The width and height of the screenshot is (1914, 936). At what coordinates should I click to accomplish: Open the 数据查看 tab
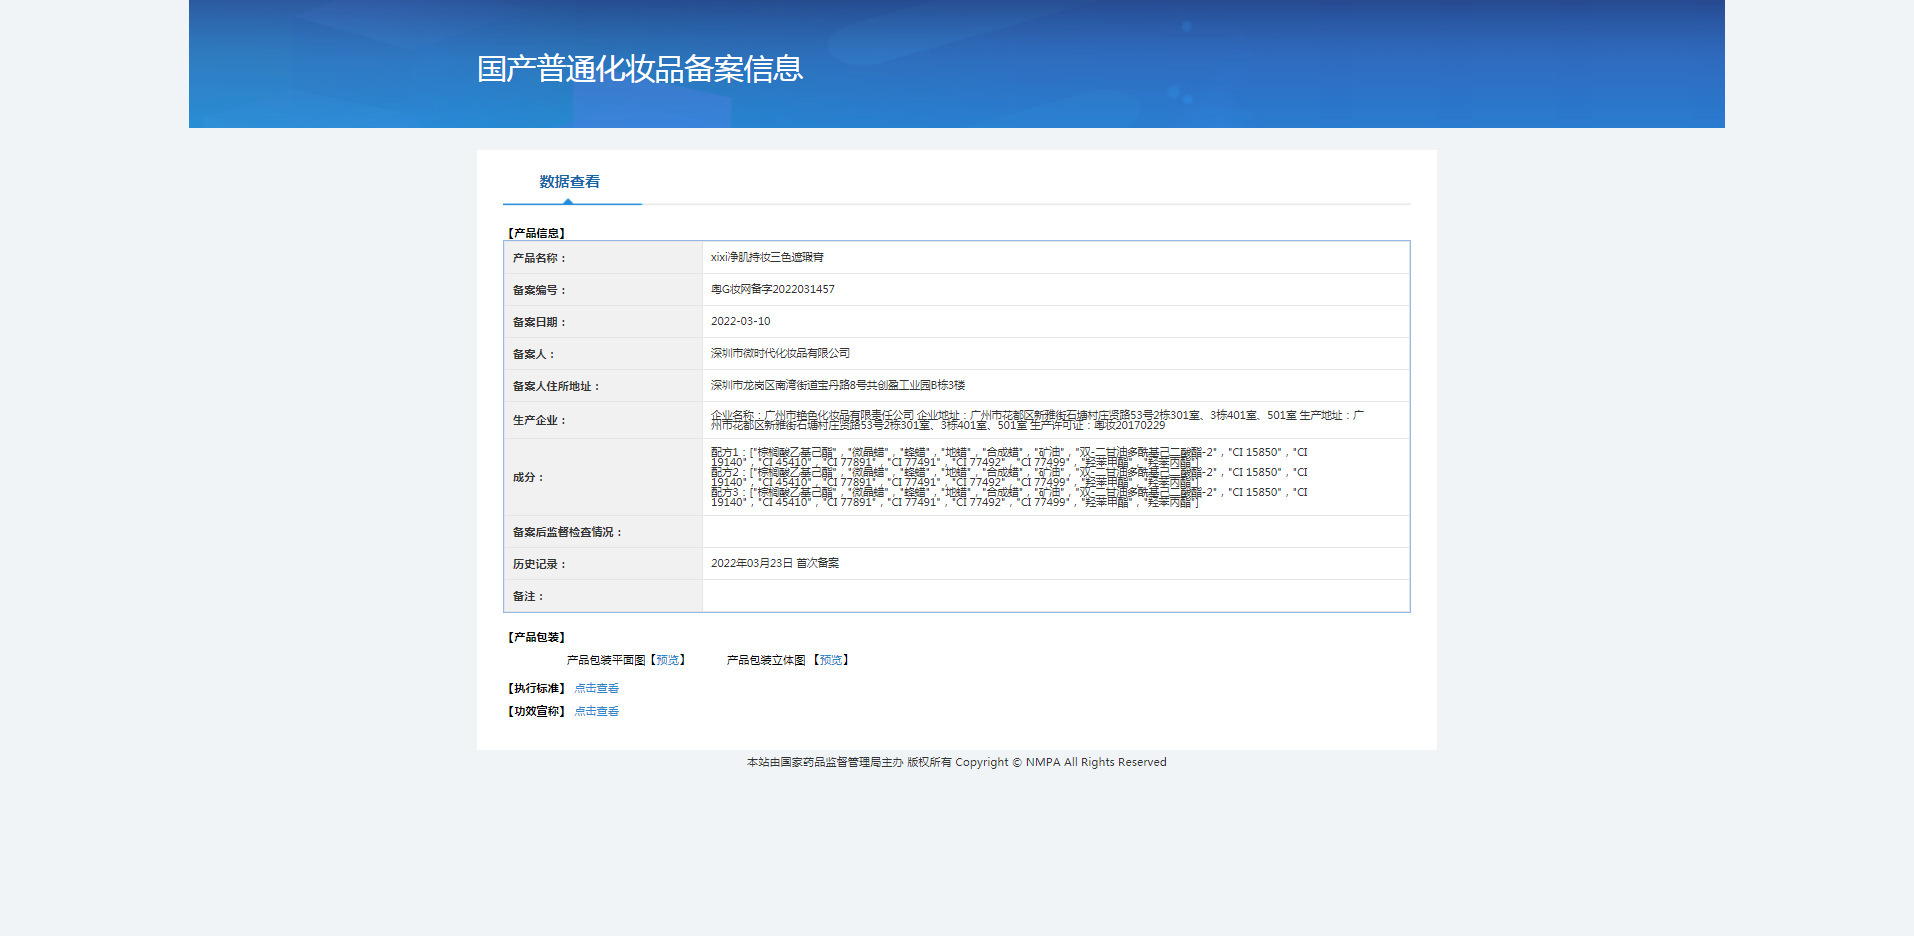click(x=570, y=182)
